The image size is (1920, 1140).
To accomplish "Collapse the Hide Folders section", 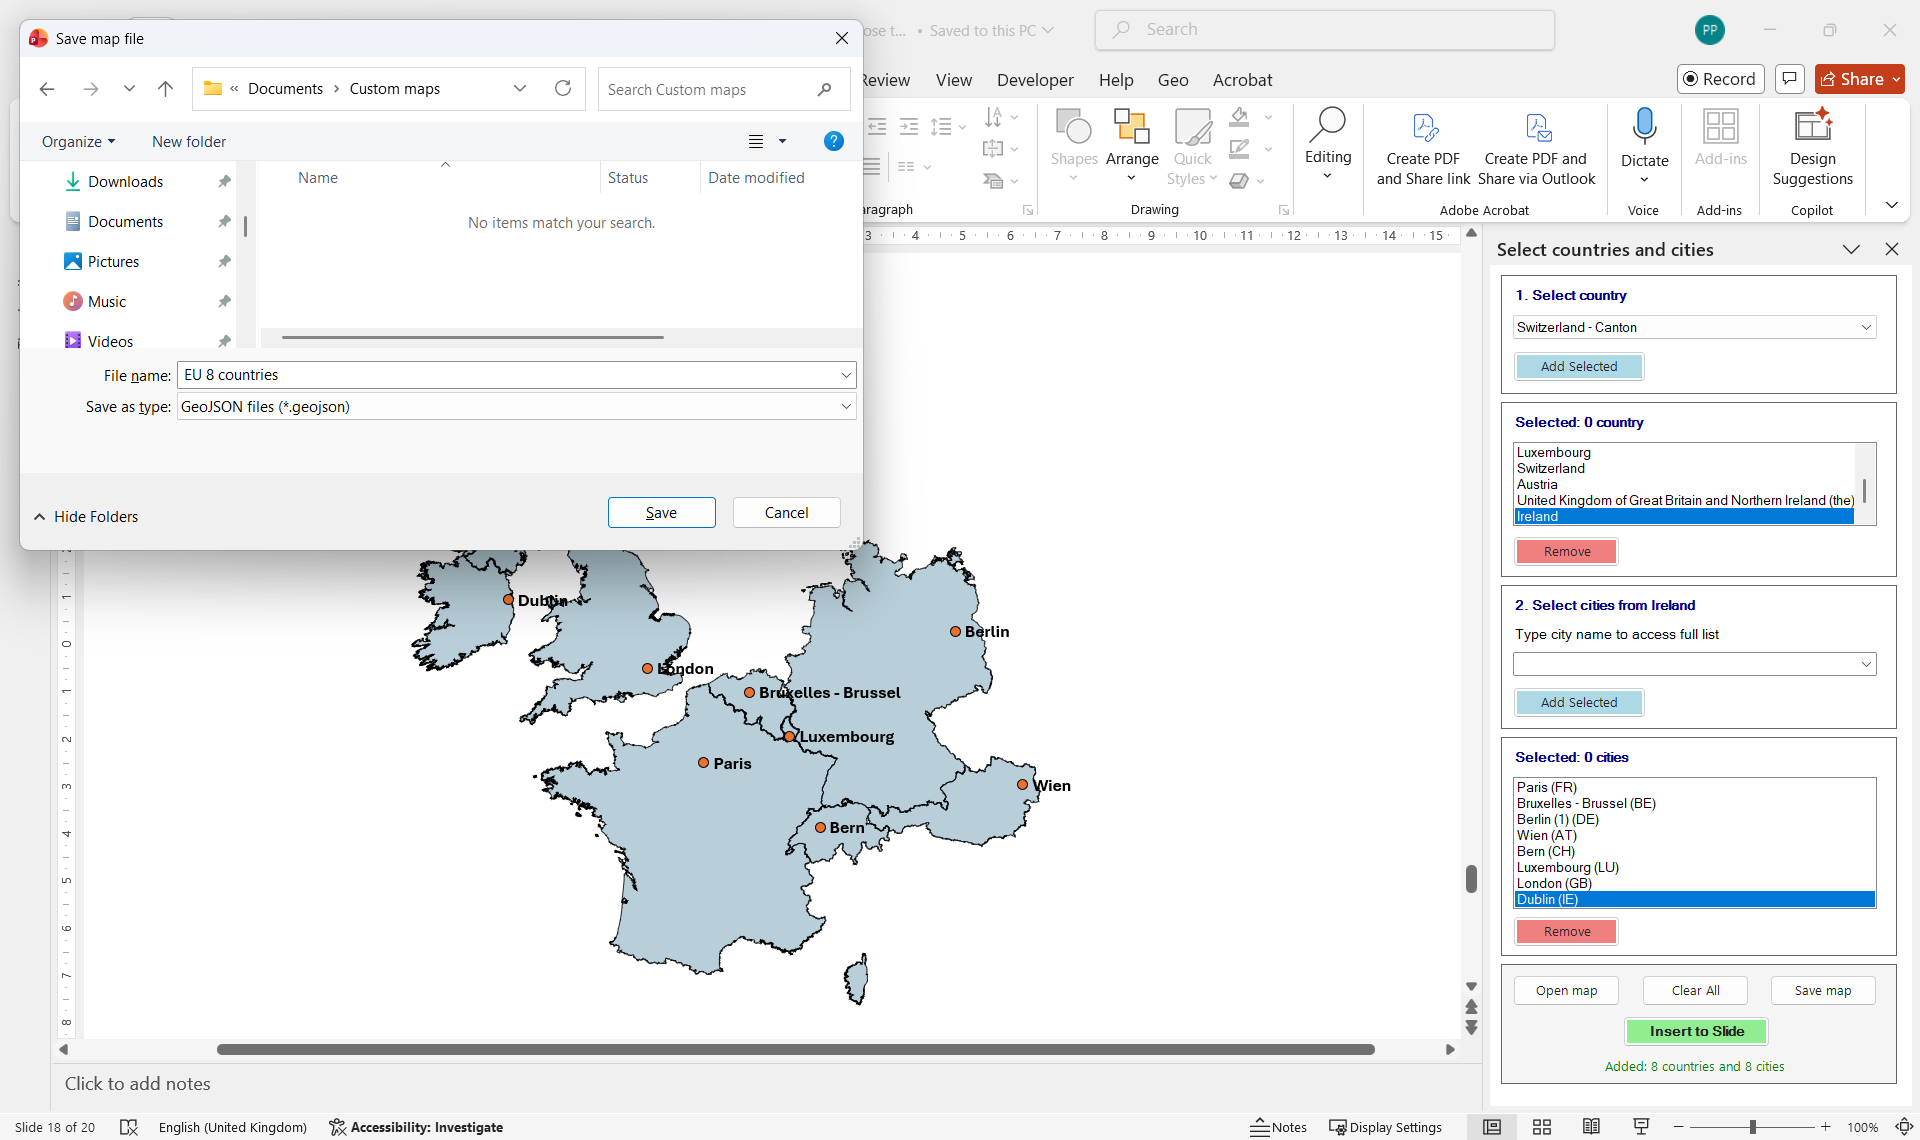I will pyautogui.click(x=86, y=516).
